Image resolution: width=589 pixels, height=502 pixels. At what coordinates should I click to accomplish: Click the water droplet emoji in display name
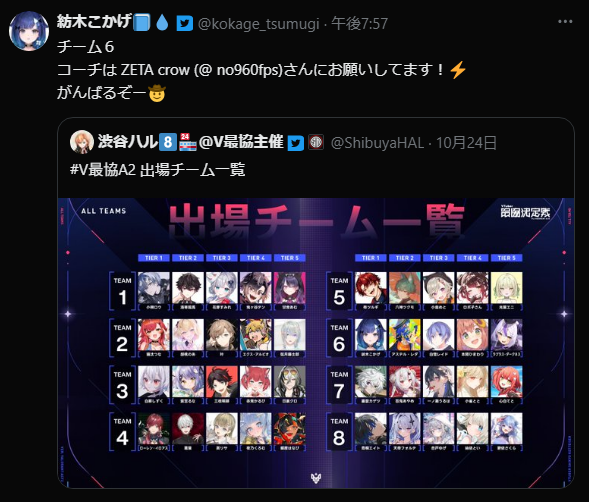pyautogui.click(x=162, y=23)
